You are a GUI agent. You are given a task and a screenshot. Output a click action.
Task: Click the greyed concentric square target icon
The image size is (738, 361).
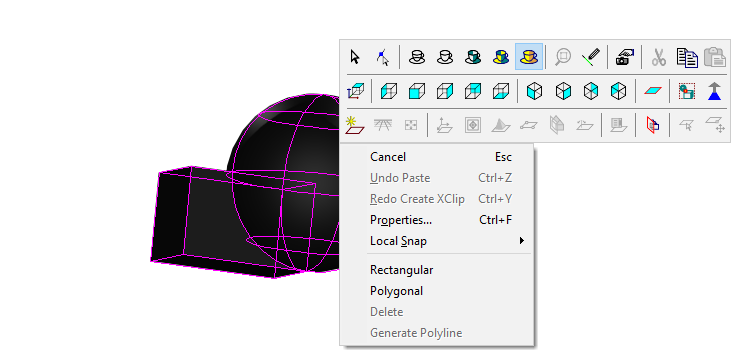pos(473,125)
